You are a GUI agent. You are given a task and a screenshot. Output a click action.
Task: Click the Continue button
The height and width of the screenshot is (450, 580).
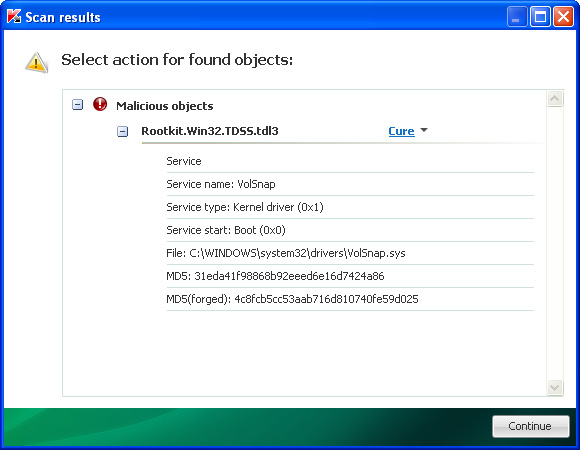pos(530,426)
